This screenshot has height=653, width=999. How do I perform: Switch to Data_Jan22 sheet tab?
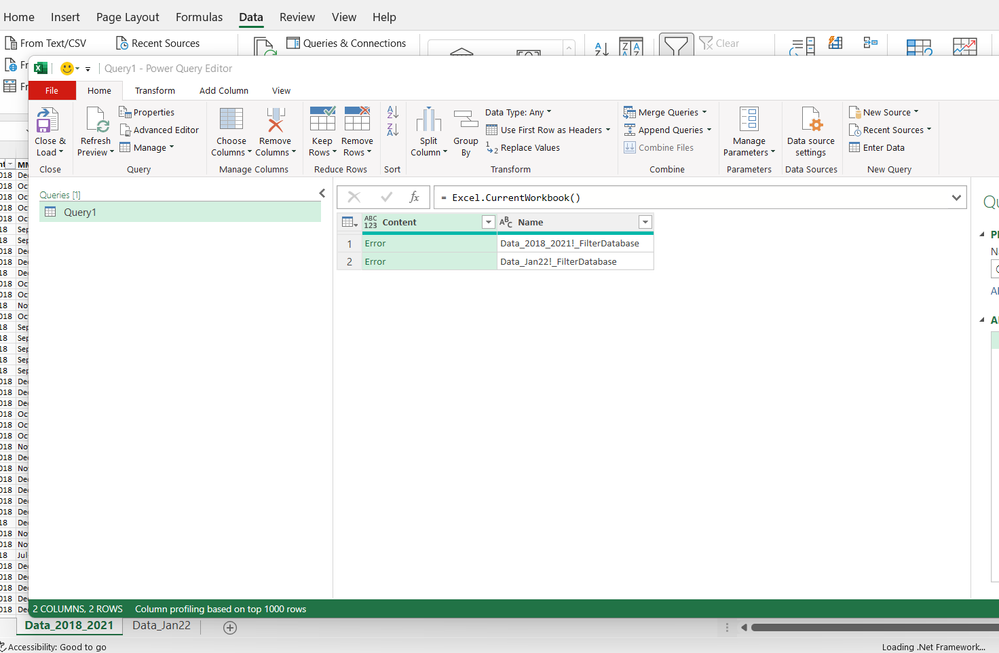[161, 626]
